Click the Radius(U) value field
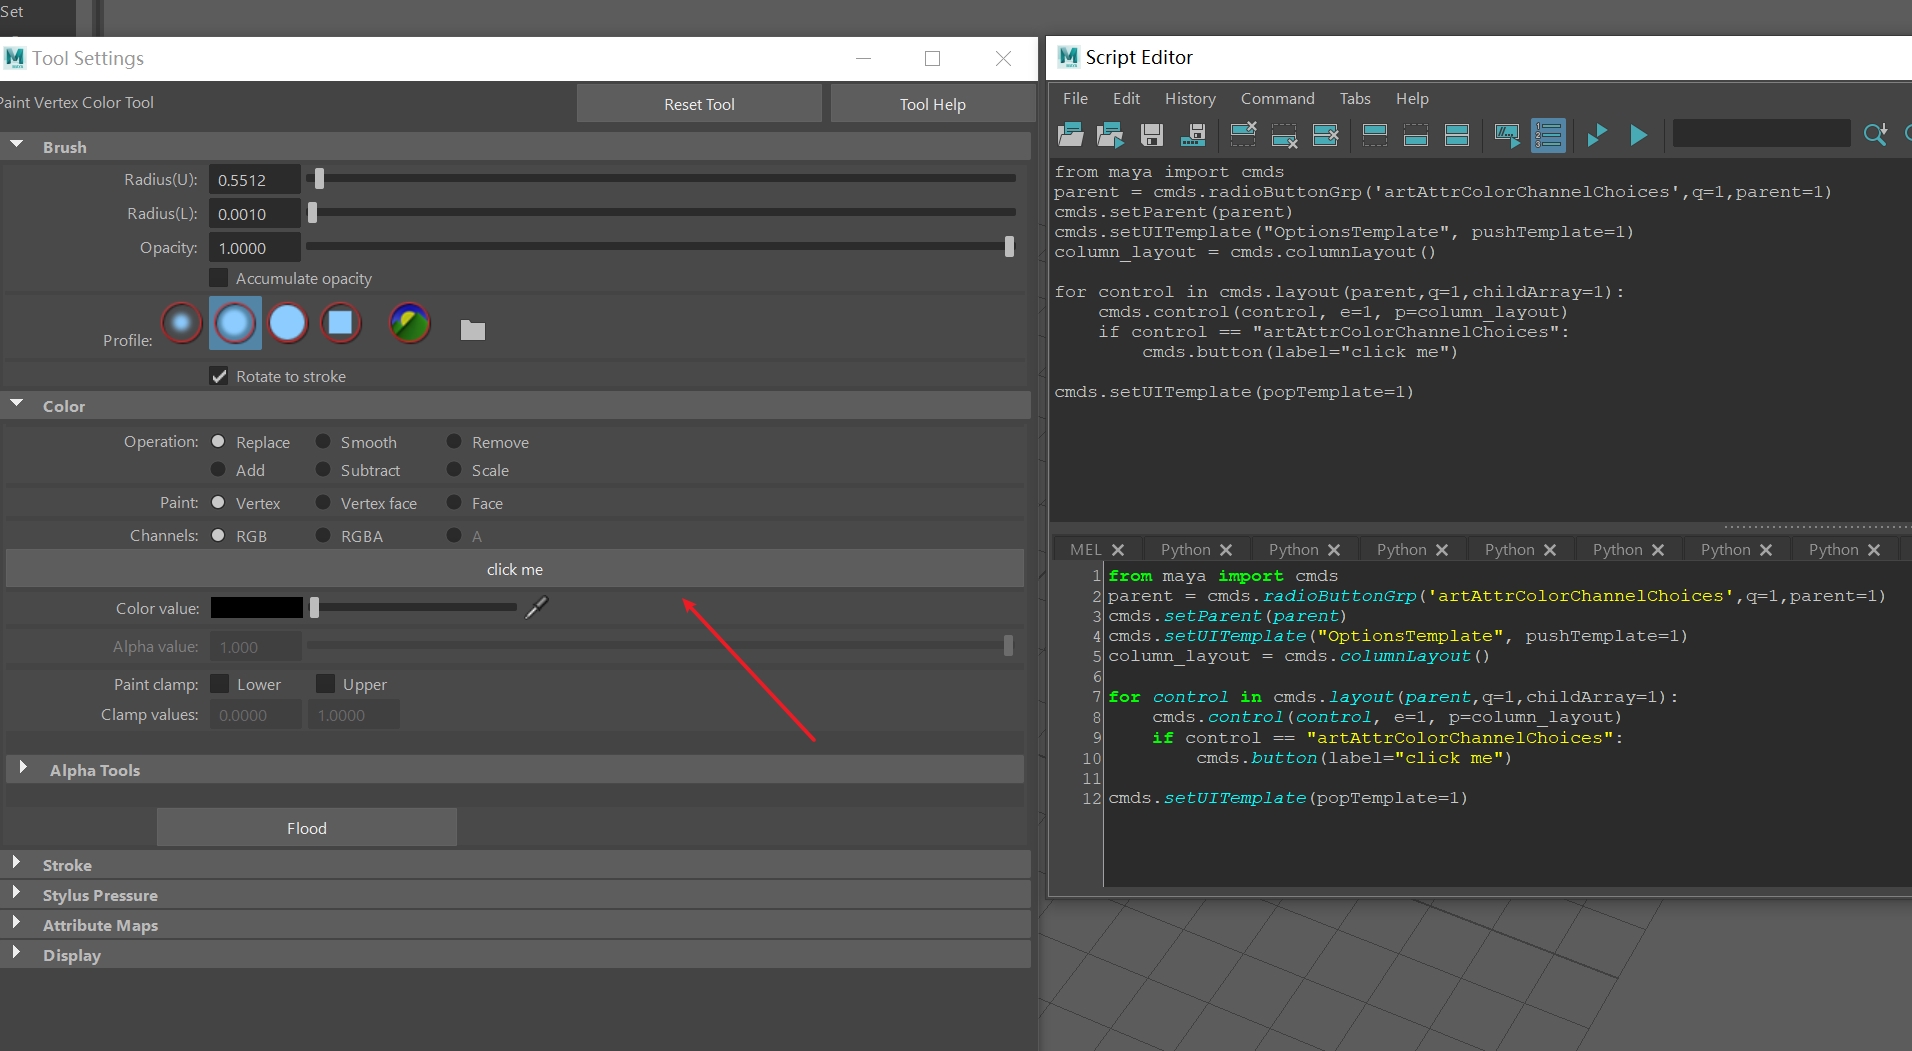The width and height of the screenshot is (1912, 1051). click(254, 180)
